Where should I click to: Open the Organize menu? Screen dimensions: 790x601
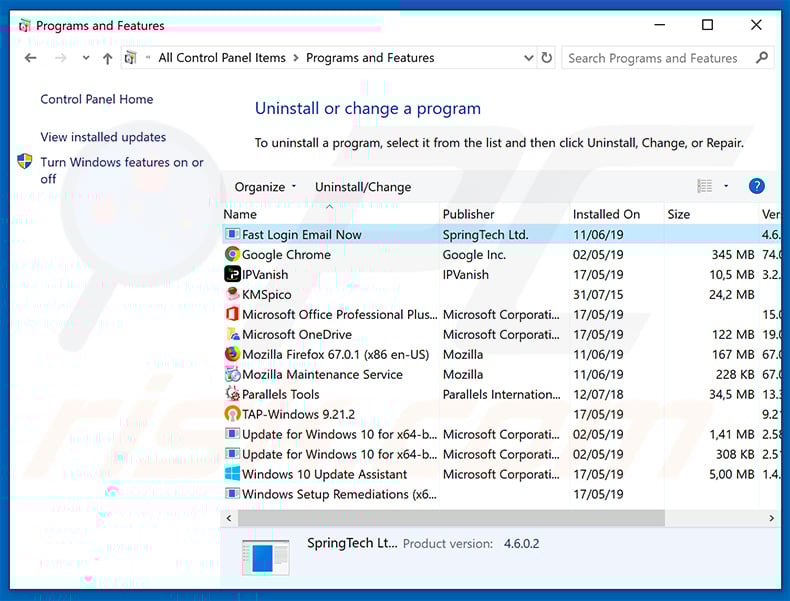265,187
